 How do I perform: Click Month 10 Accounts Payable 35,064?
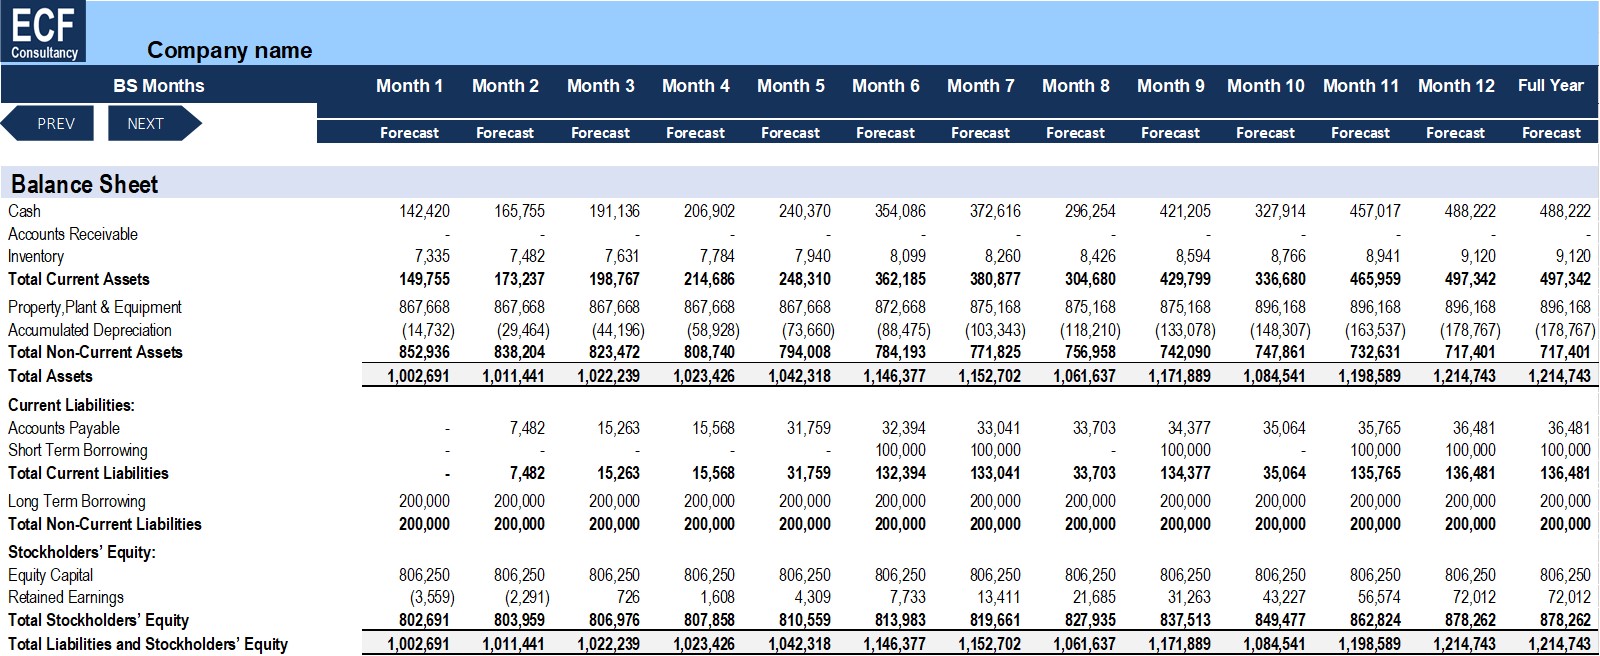(1284, 428)
